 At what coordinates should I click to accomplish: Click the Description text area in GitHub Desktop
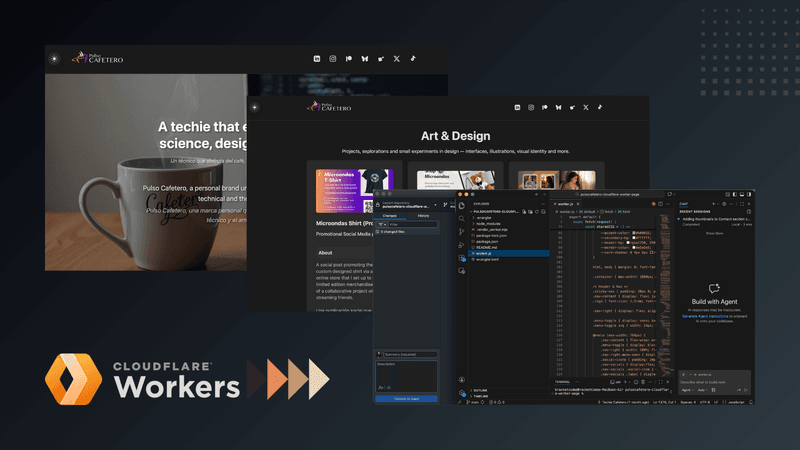tap(407, 377)
